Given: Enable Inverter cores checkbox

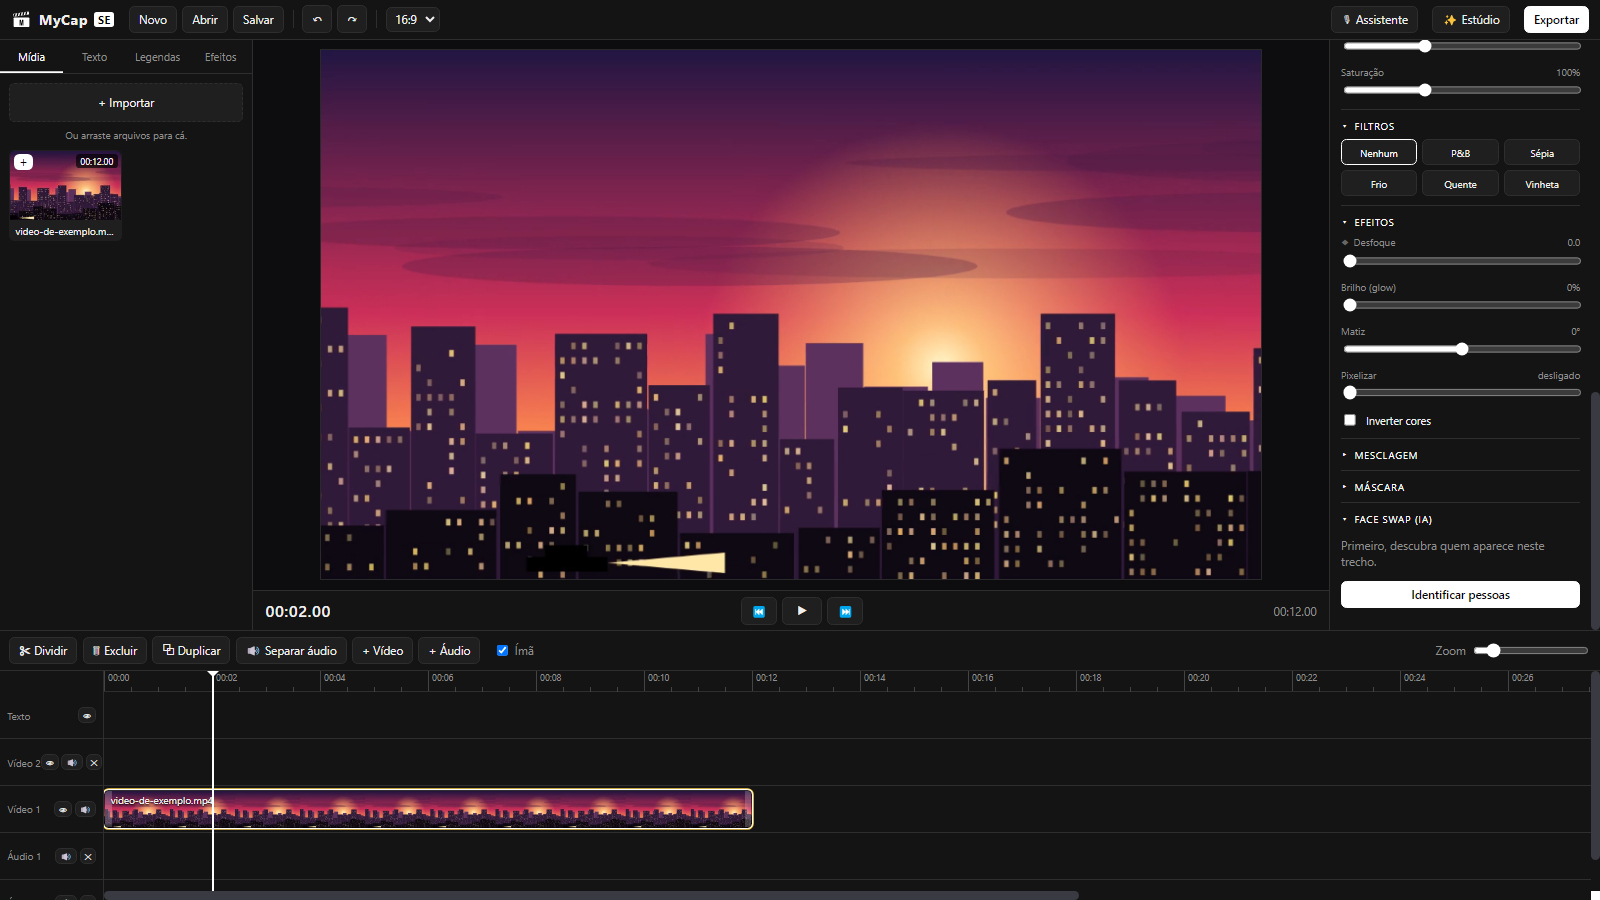Looking at the screenshot, I should (1350, 421).
